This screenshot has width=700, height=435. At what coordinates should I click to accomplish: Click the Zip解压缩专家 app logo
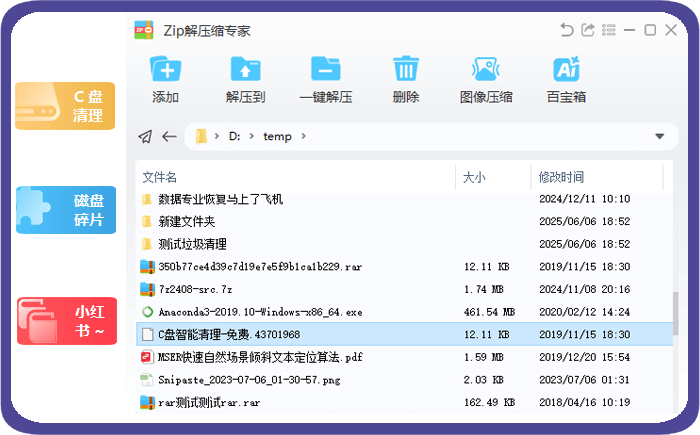click(144, 30)
